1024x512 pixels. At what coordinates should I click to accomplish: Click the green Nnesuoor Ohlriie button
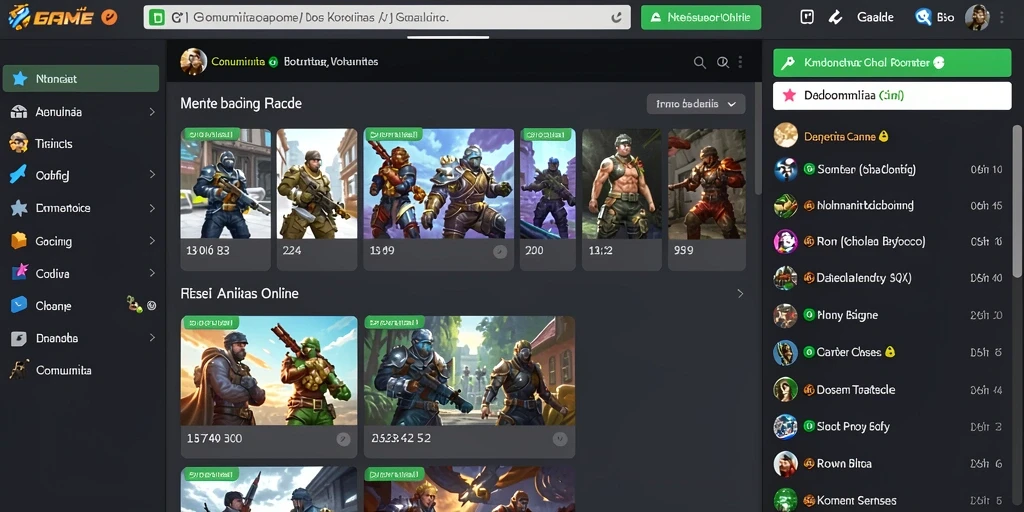coord(701,18)
